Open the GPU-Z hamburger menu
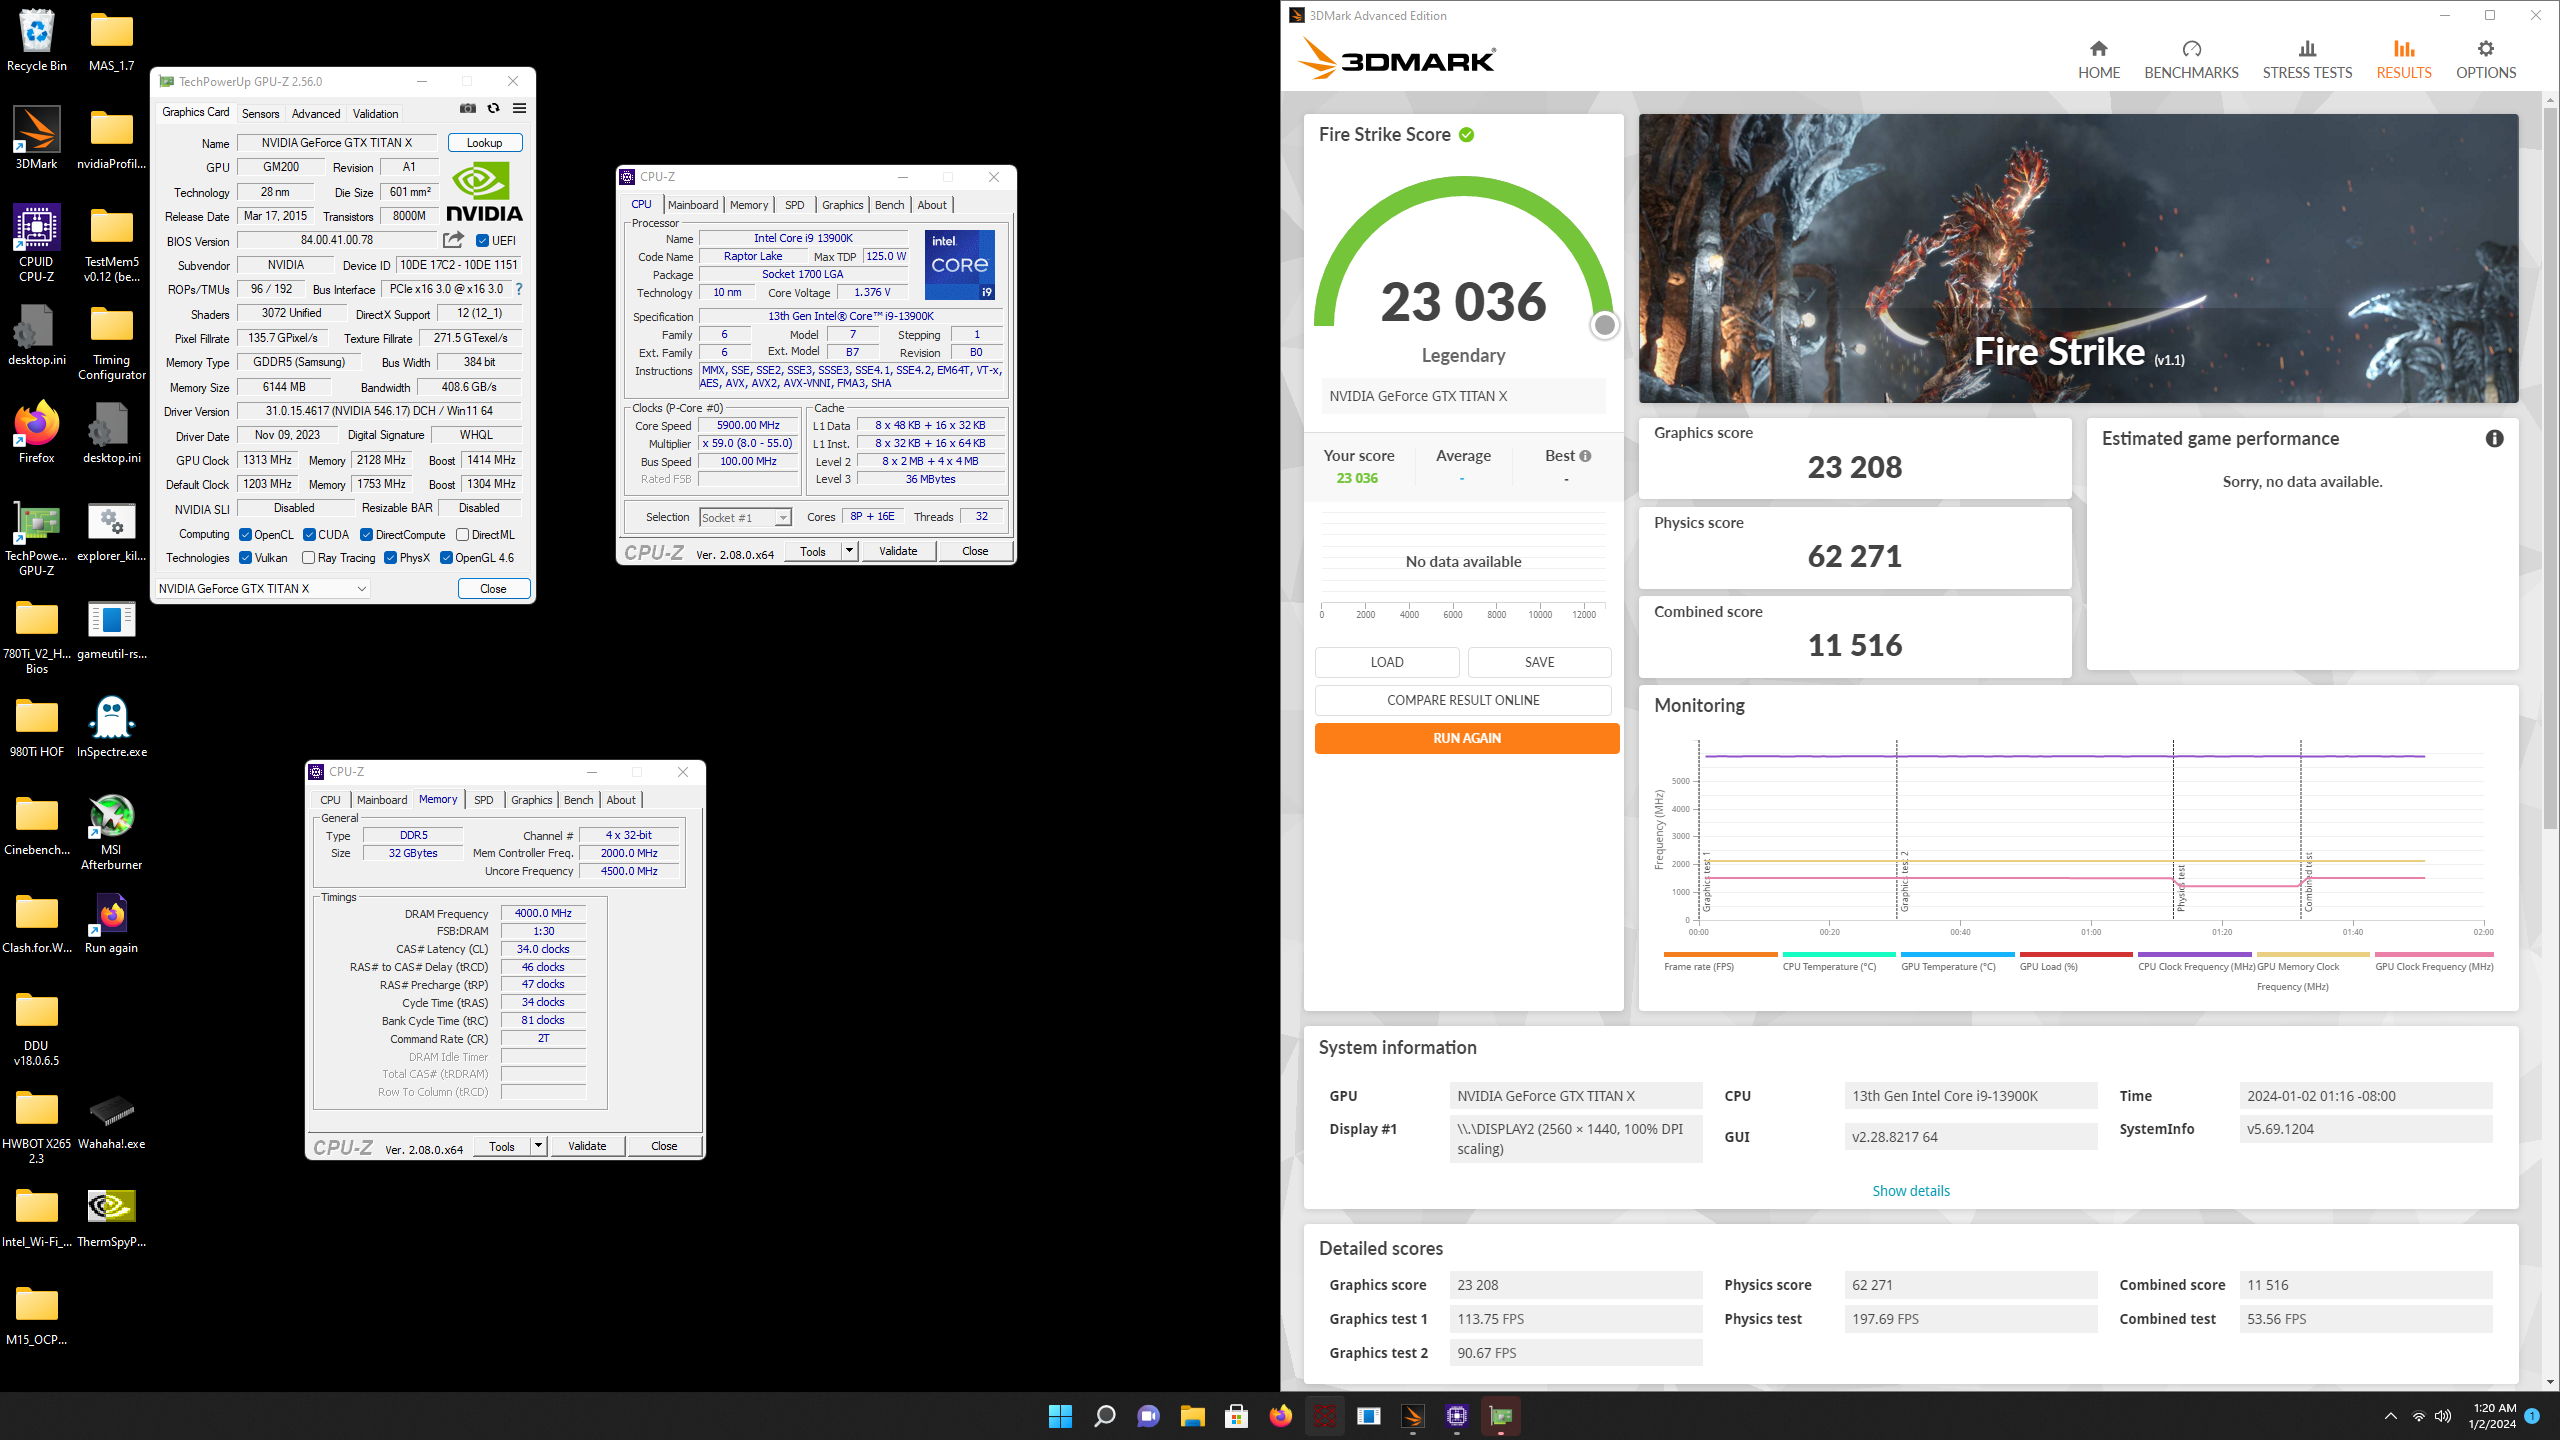2560x1440 pixels. (519, 108)
